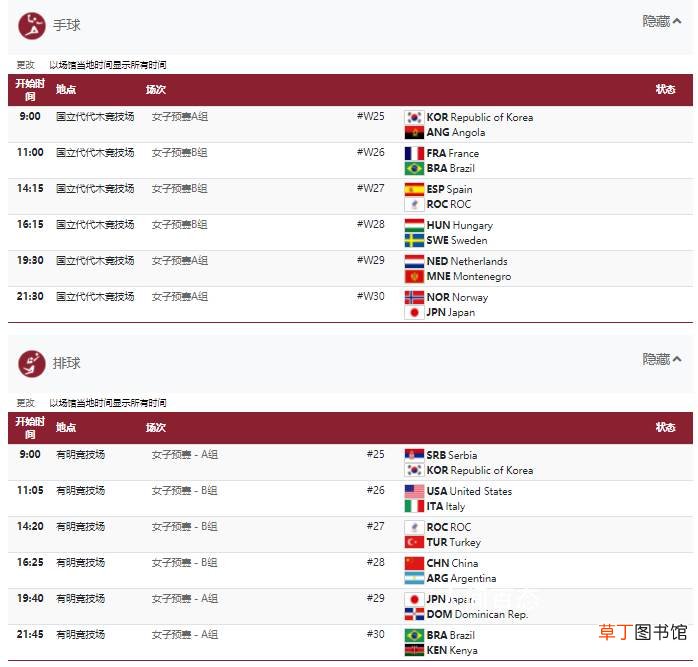Collapse the 排球 section with 隐藏
Viewport: 698px width, 667px height.
[x=661, y=359]
